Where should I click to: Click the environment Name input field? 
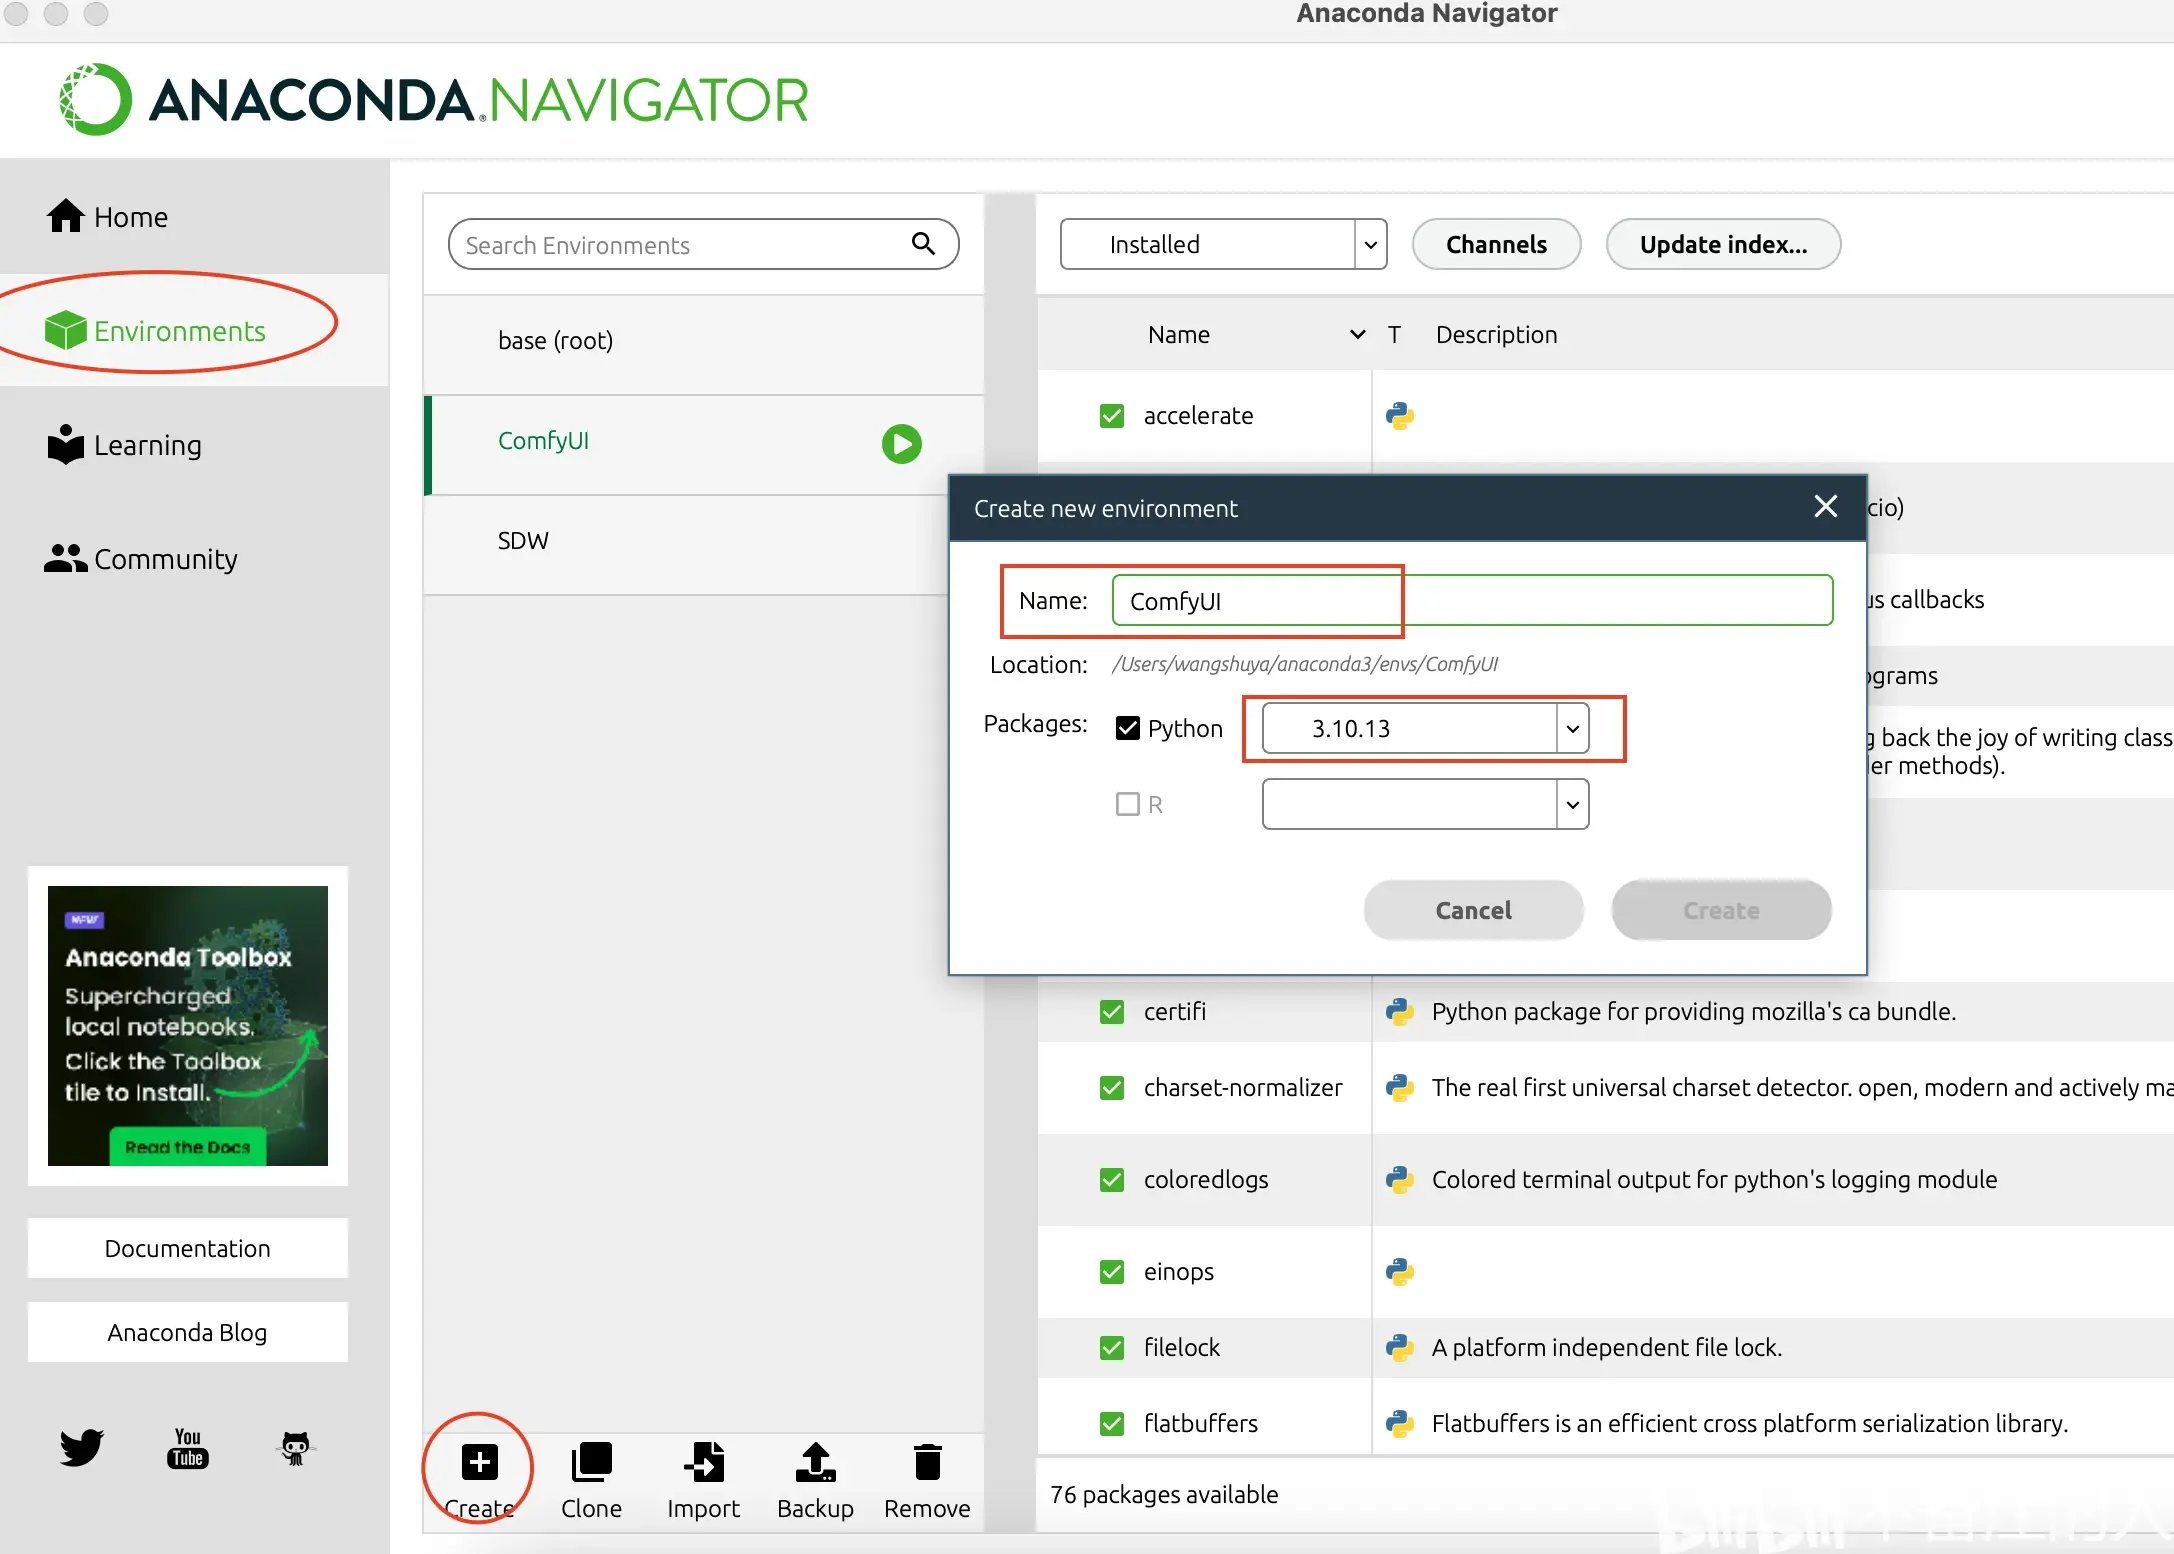[1472, 600]
